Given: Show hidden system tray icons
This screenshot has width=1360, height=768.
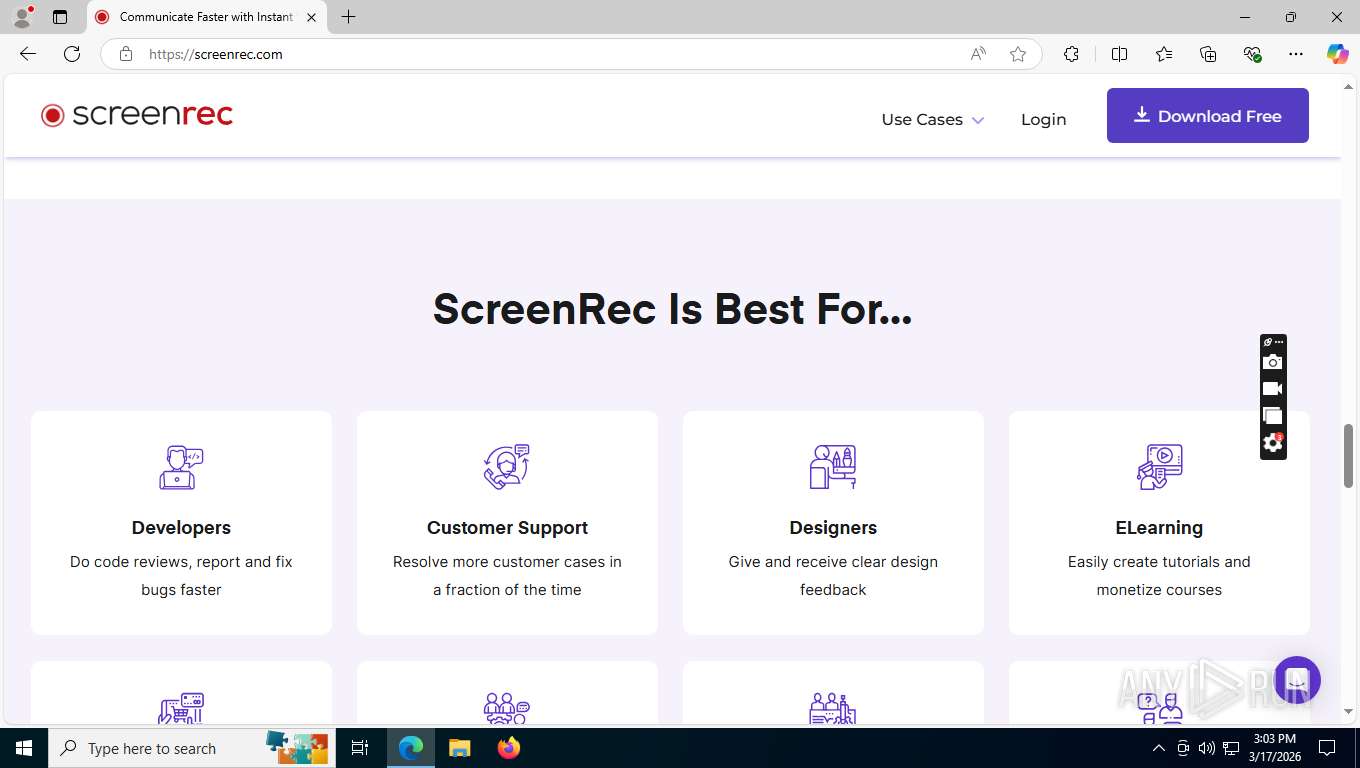Looking at the screenshot, I should point(1158,748).
